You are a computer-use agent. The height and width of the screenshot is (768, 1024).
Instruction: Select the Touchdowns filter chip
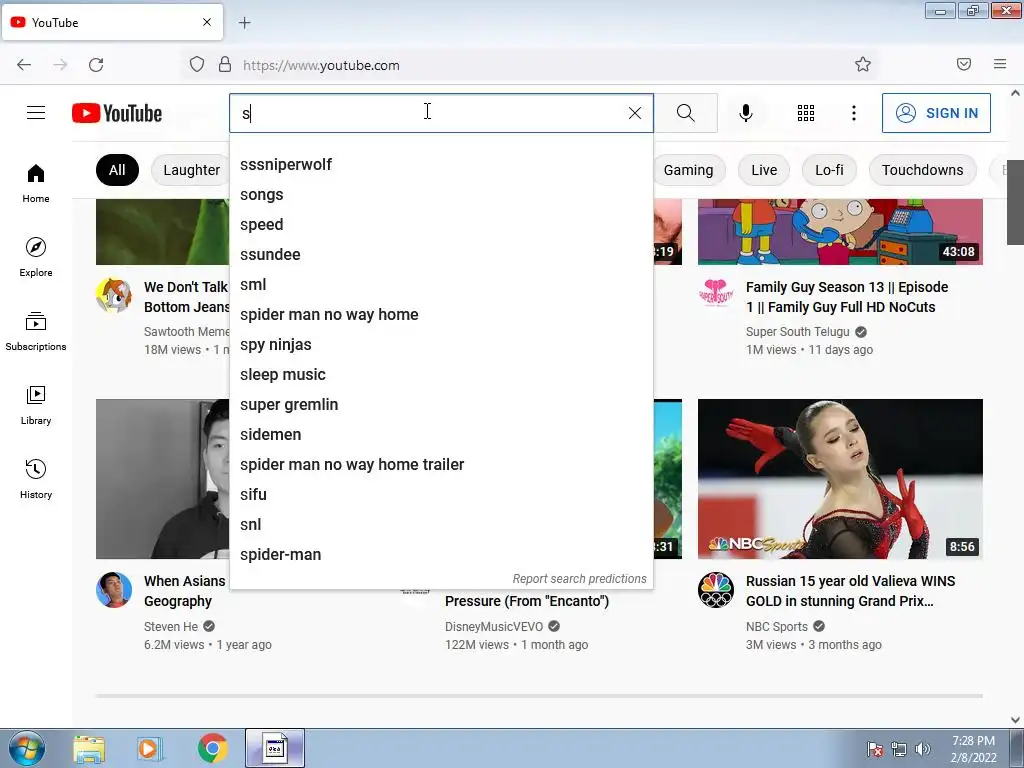click(922, 170)
